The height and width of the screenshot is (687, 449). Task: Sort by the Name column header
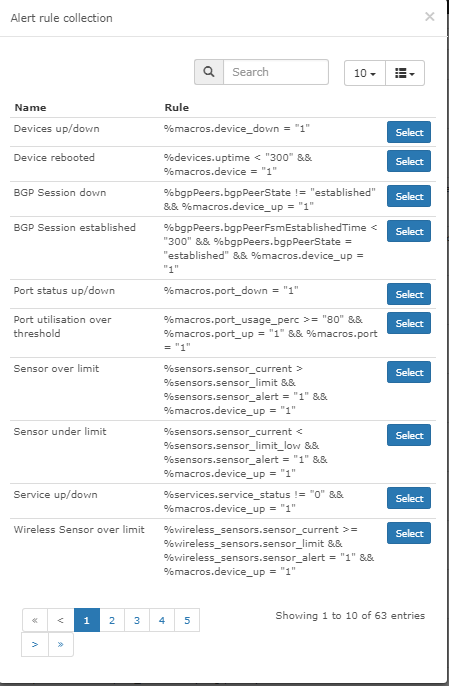tap(30, 108)
